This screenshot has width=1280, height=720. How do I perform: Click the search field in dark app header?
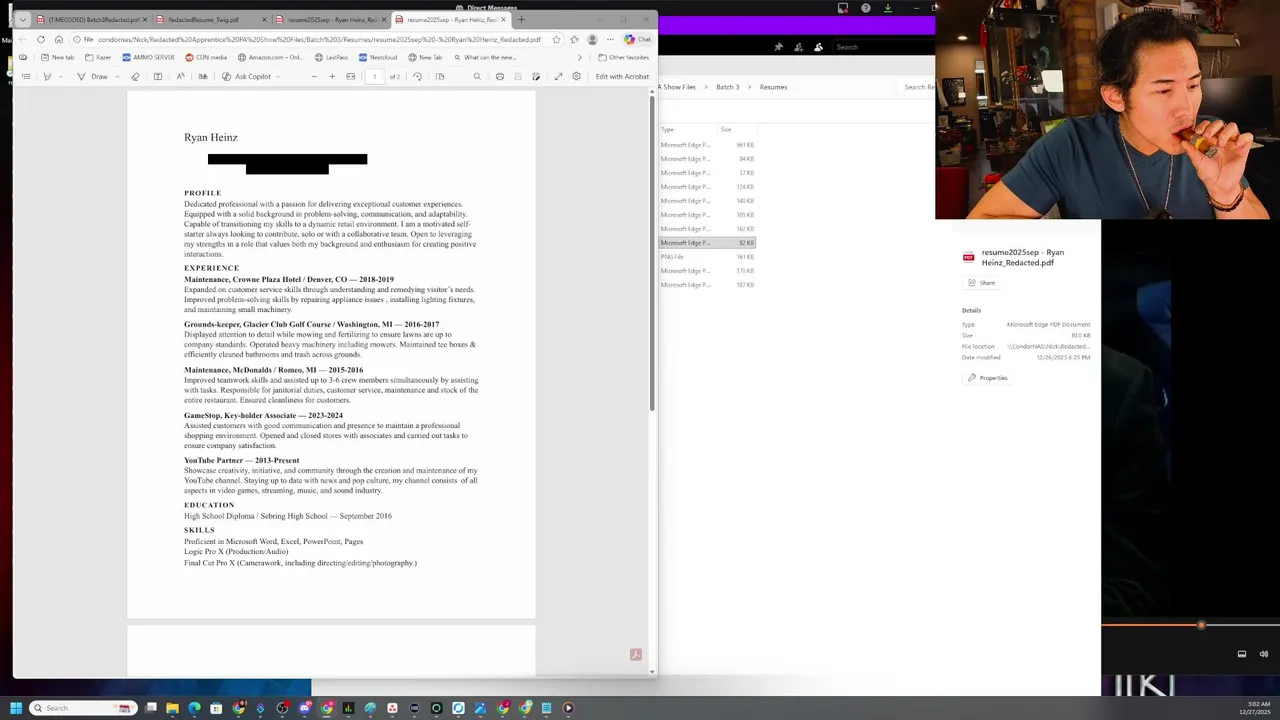(882, 47)
